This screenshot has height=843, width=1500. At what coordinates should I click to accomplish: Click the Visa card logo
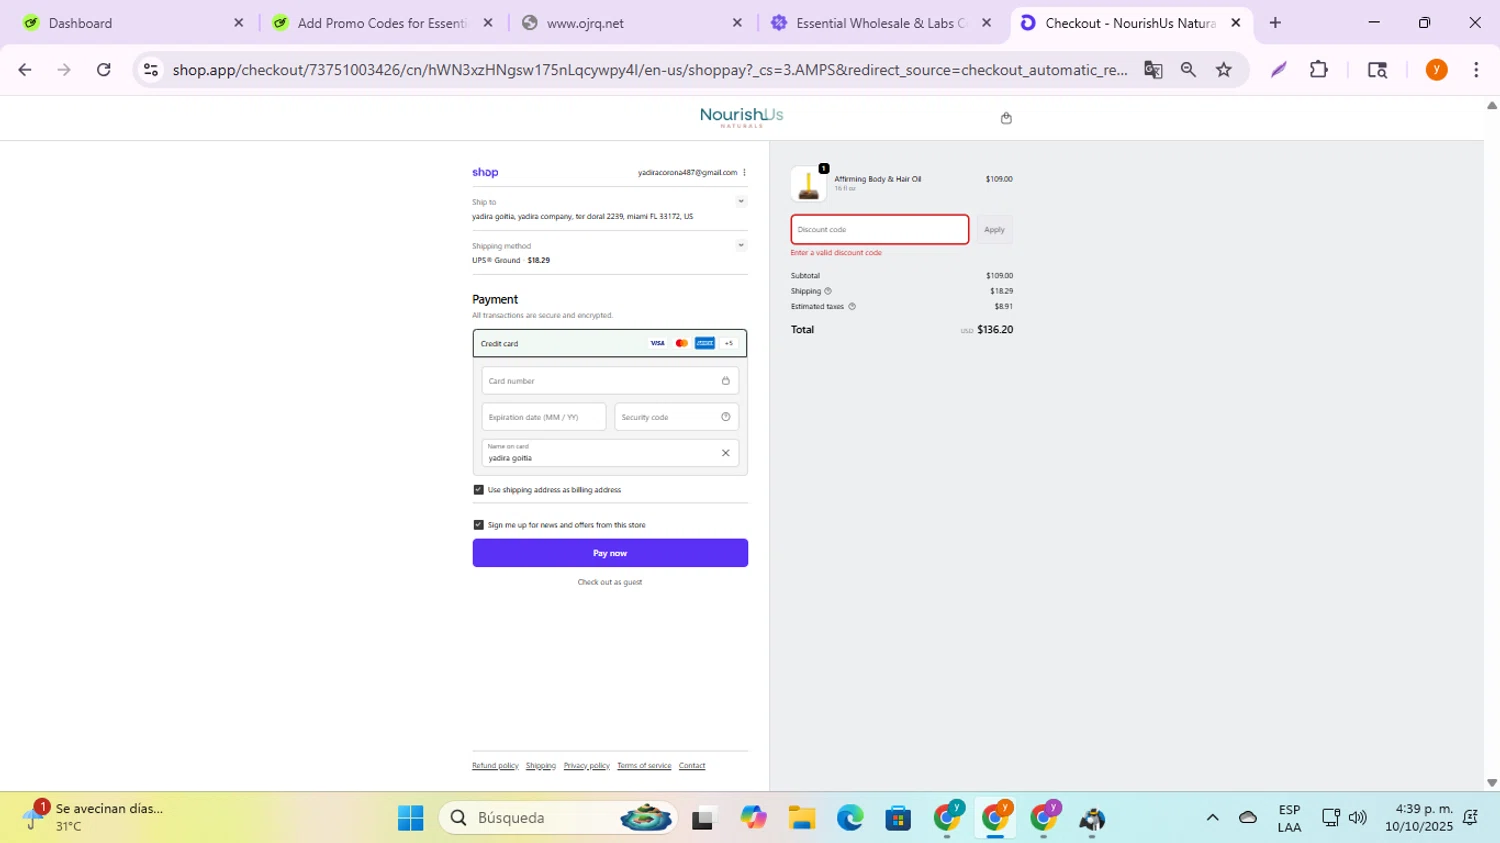point(657,343)
